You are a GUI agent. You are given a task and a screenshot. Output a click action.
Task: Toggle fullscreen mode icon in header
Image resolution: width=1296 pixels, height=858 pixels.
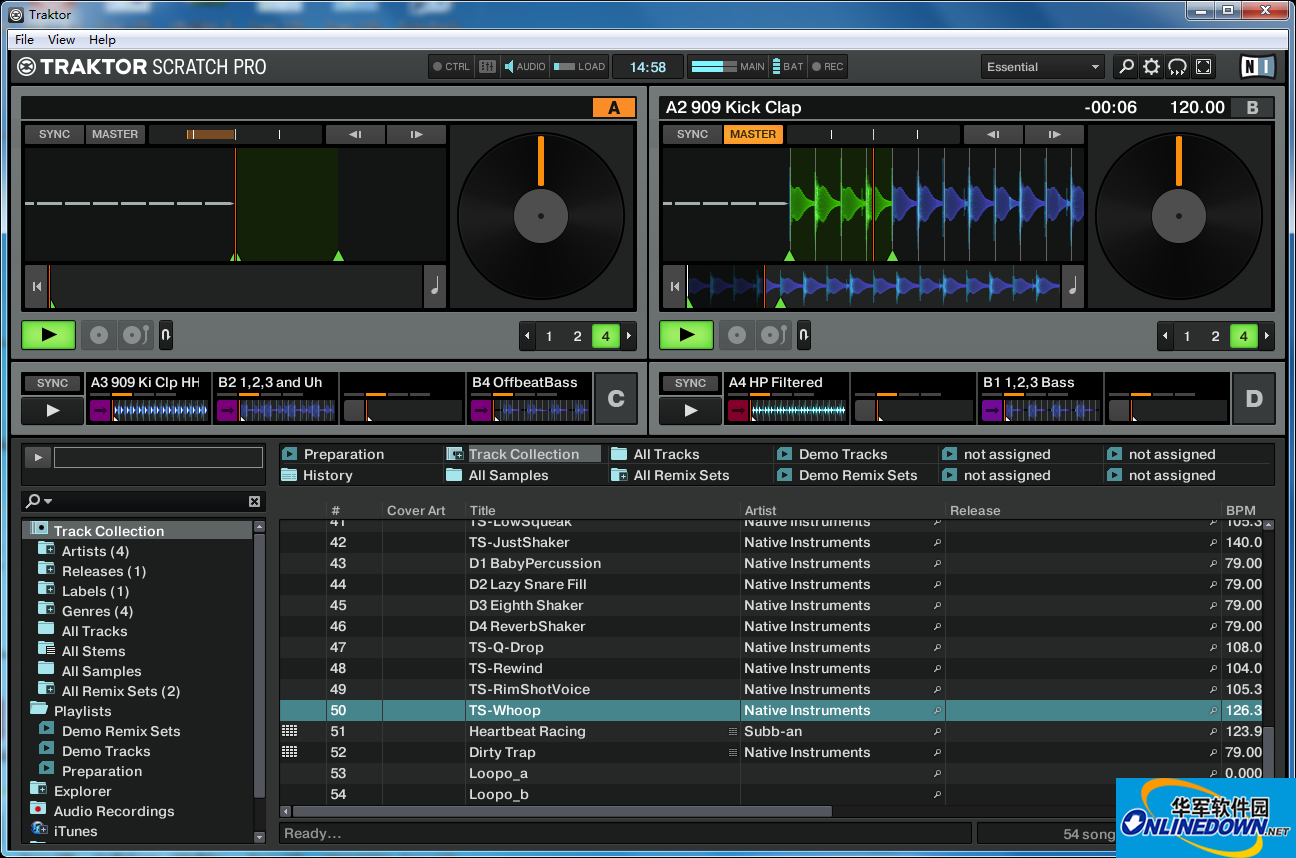1204,67
